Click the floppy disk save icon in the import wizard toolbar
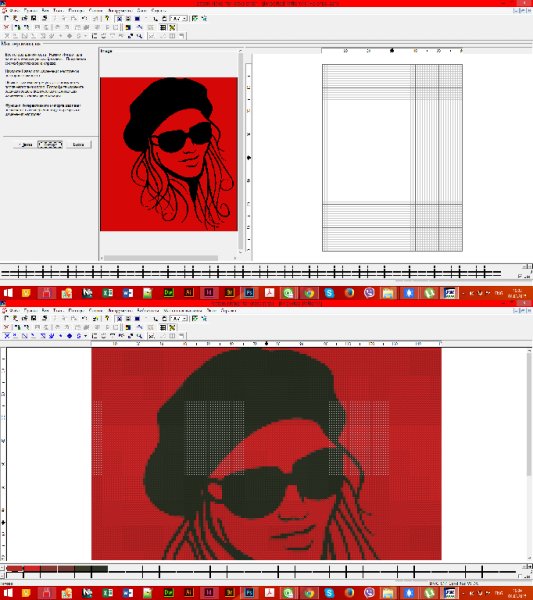 point(33,18)
